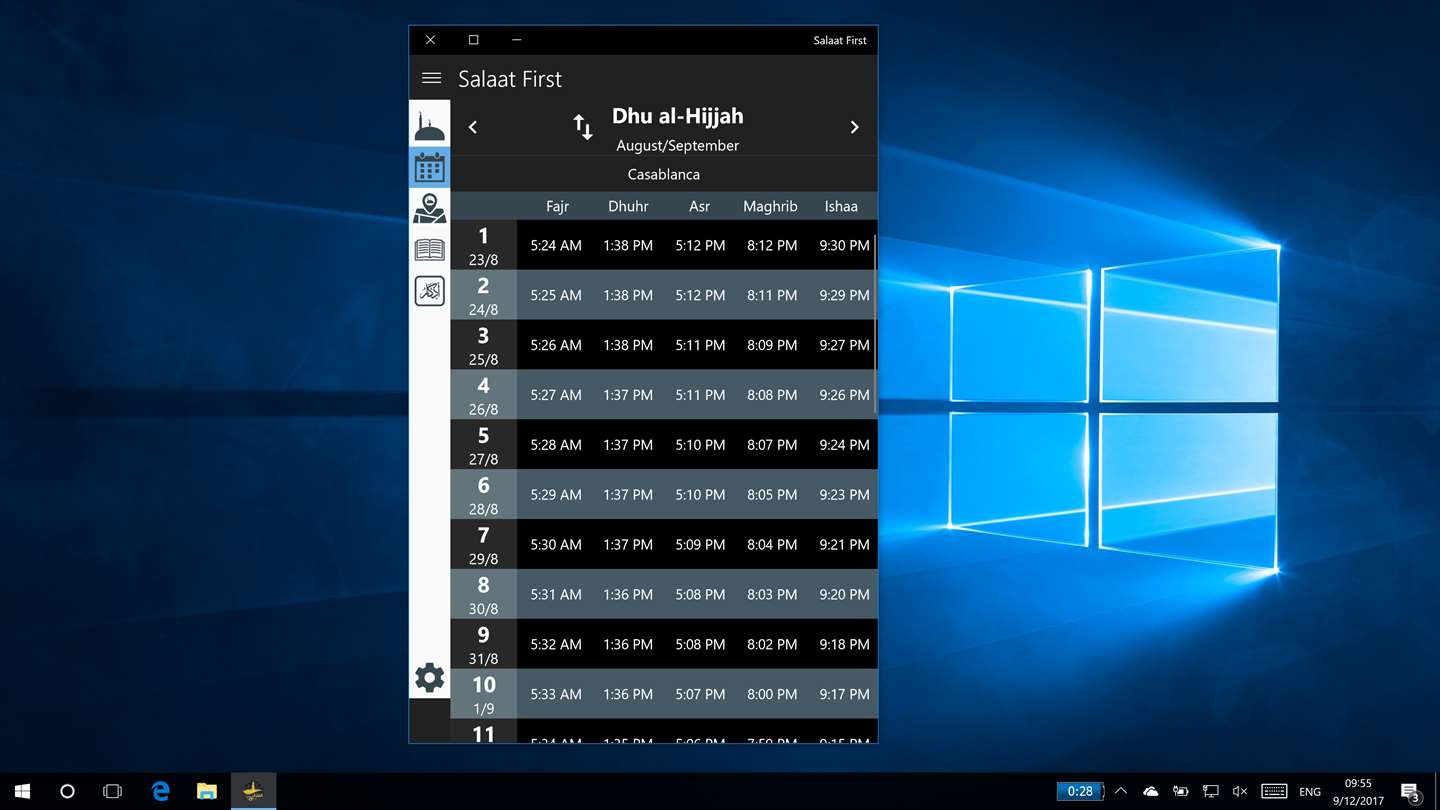Click the Maghrib column header
1440x810 pixels.
770,206
